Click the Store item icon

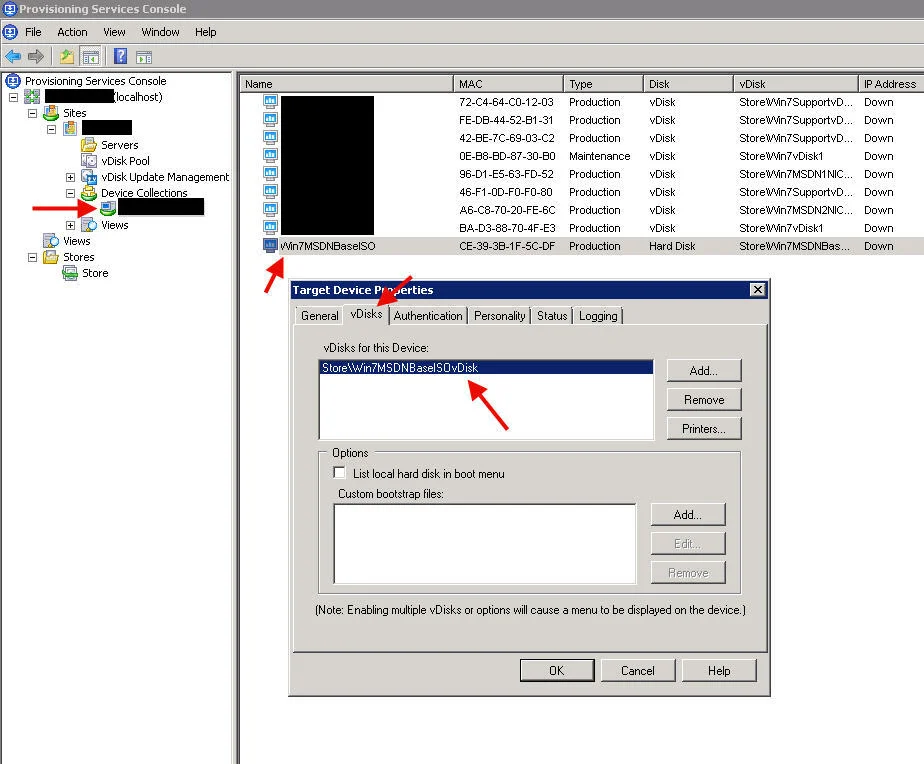pyautogui.click(x=70, y=273)
